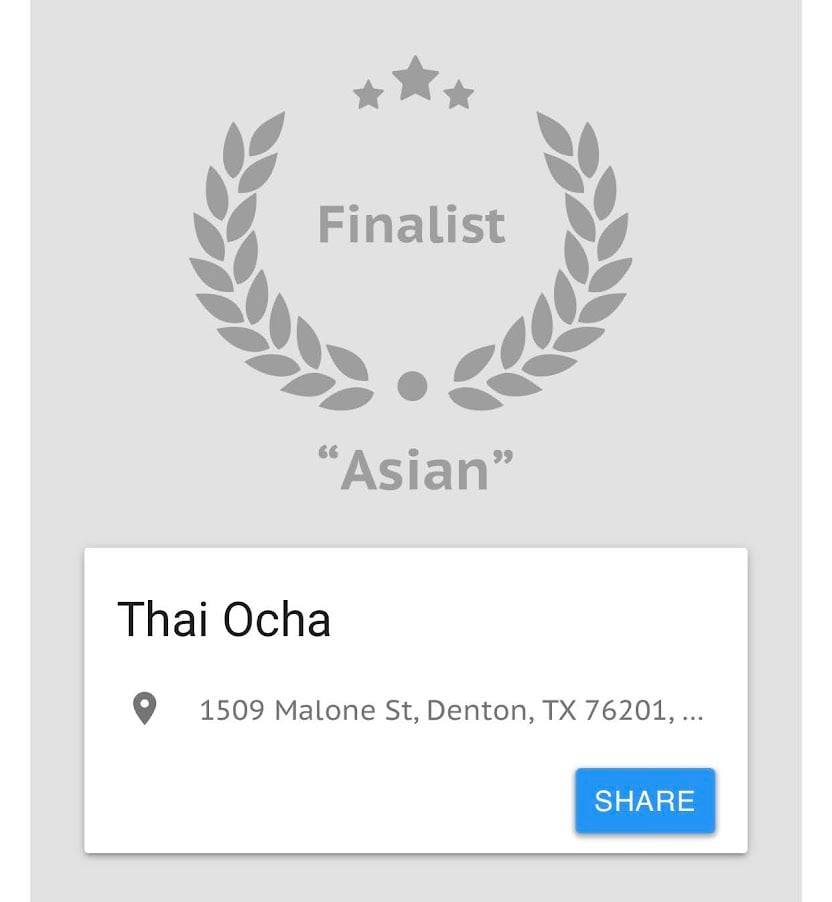The height and width of the screenshot is (902, 832).
Task: Click the dot at the wreath's base
Action: click(x=412, y=385)
